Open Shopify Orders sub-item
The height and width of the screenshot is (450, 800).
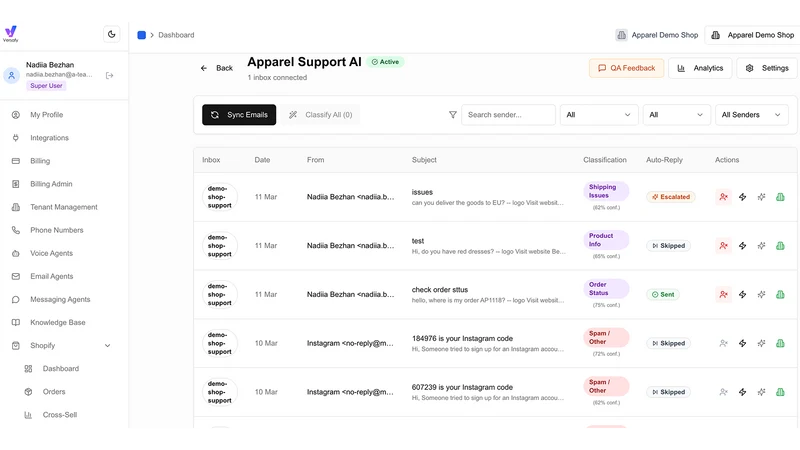(x=54, y=392)
